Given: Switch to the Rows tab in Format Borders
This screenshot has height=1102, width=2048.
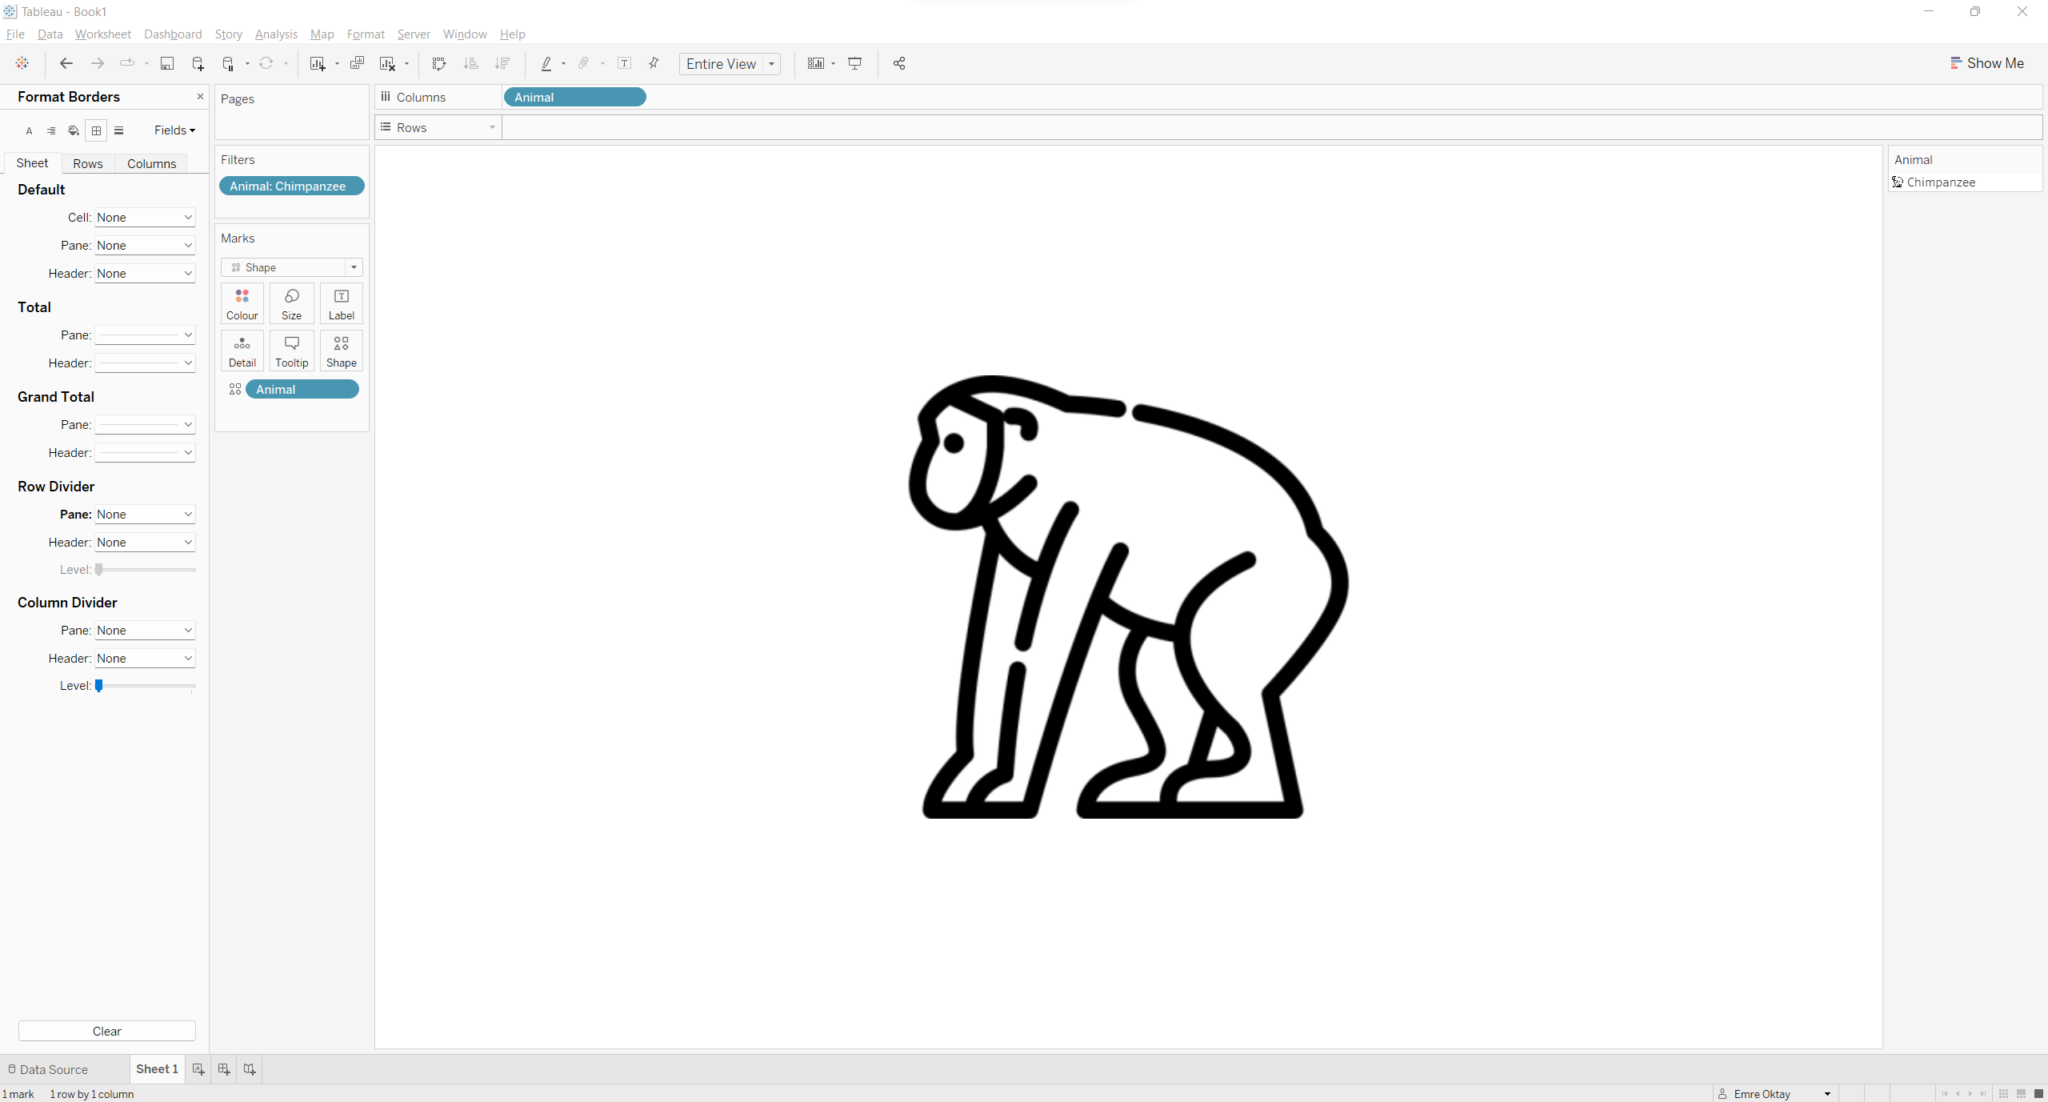Looking at the screenshot, I should coord(87,163).
